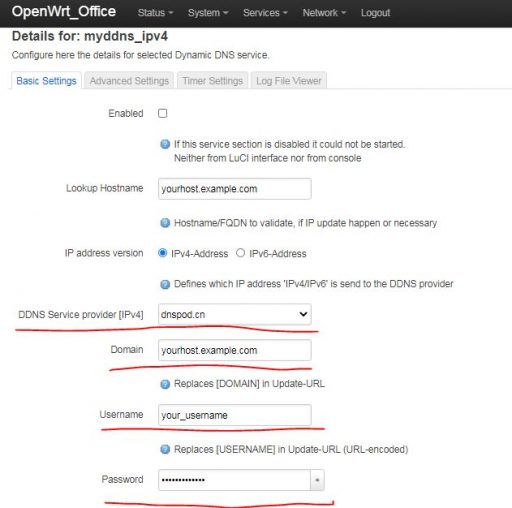Switch to the Advanced Settings tab
The image size is (512, 508).
click(x=129, y=81)
